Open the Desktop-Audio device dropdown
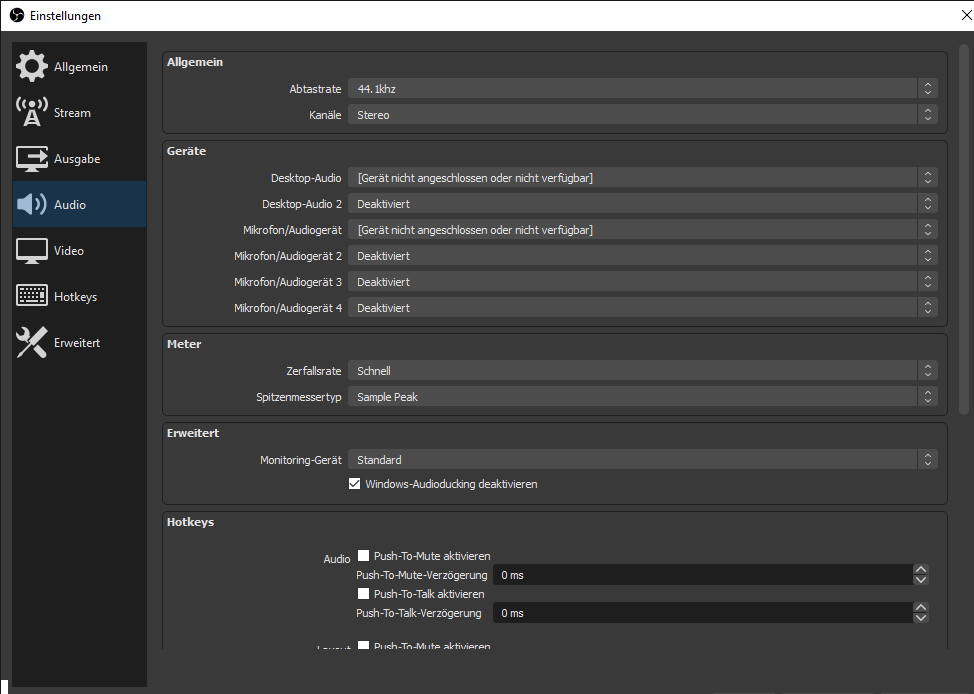The height and width of the screenshot is (694, 974). tap(642, 178)
